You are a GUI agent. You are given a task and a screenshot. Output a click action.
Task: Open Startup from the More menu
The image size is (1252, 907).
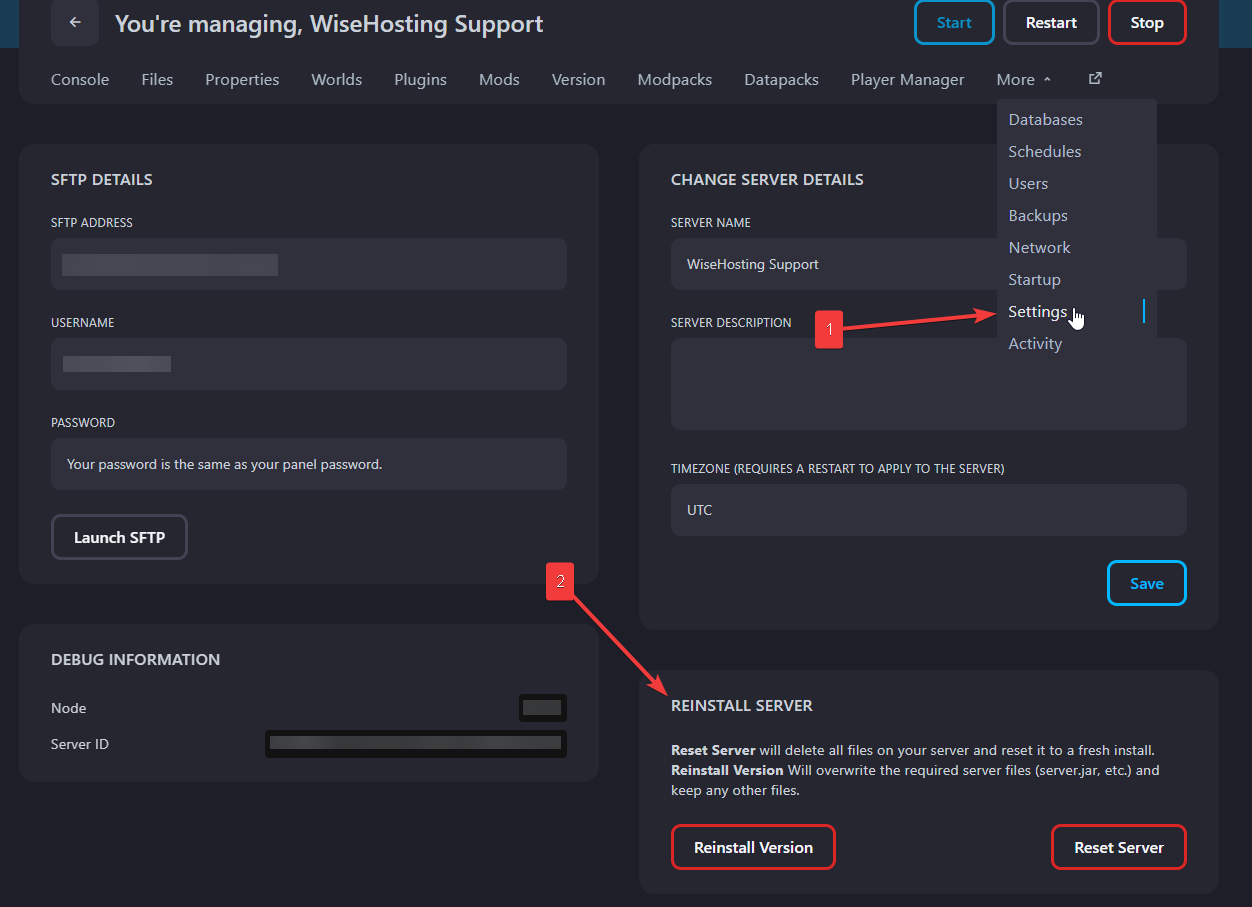pyautogui.click(x=1034, y=279)
